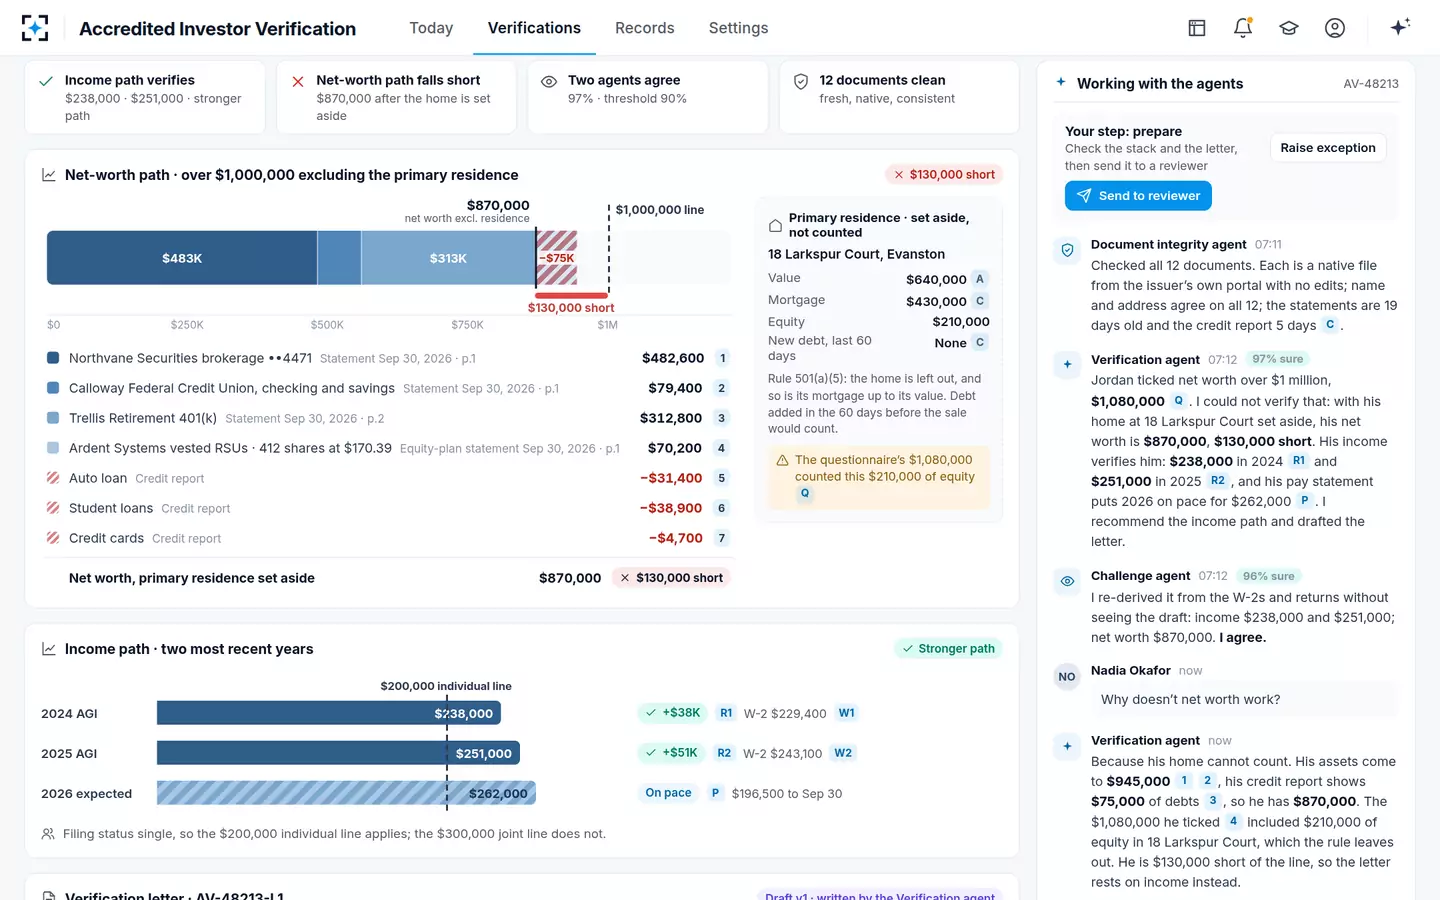This screenshot has height=900, width=1440.
Task: Open reference A next to Value $640,000
Action: click(x=980, y=279)
